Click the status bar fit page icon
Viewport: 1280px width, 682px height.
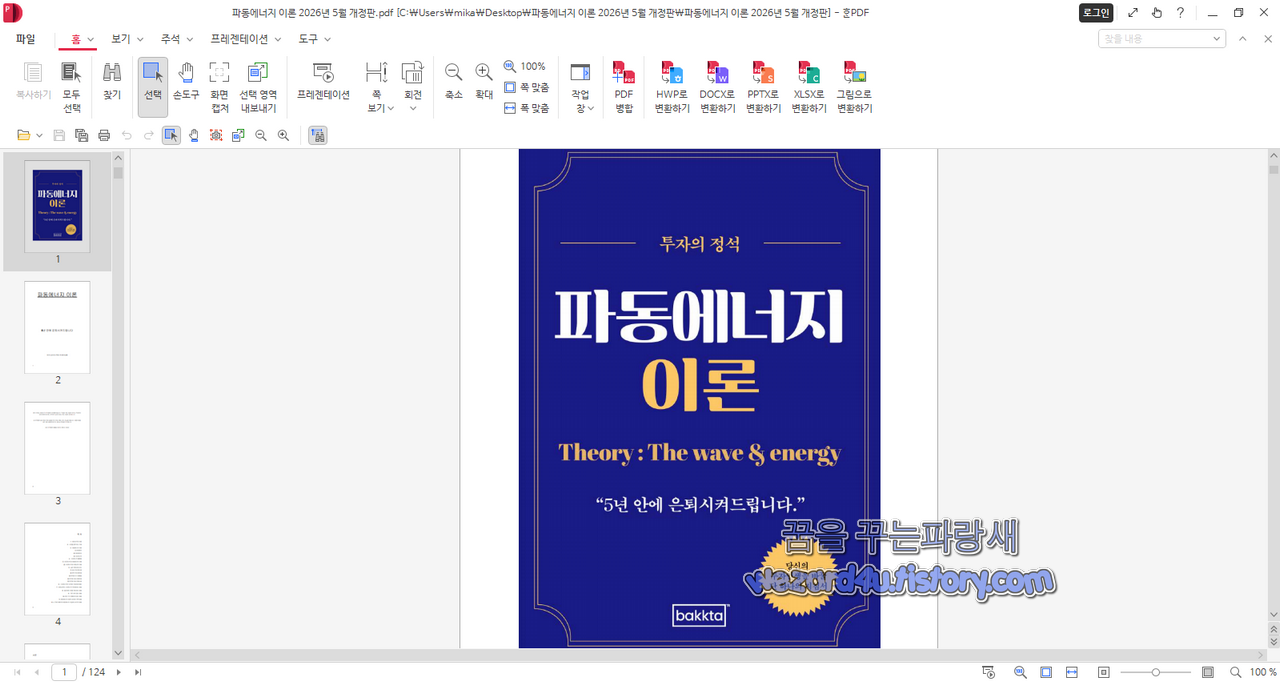pyautogui.click(x=1046, y=672)
